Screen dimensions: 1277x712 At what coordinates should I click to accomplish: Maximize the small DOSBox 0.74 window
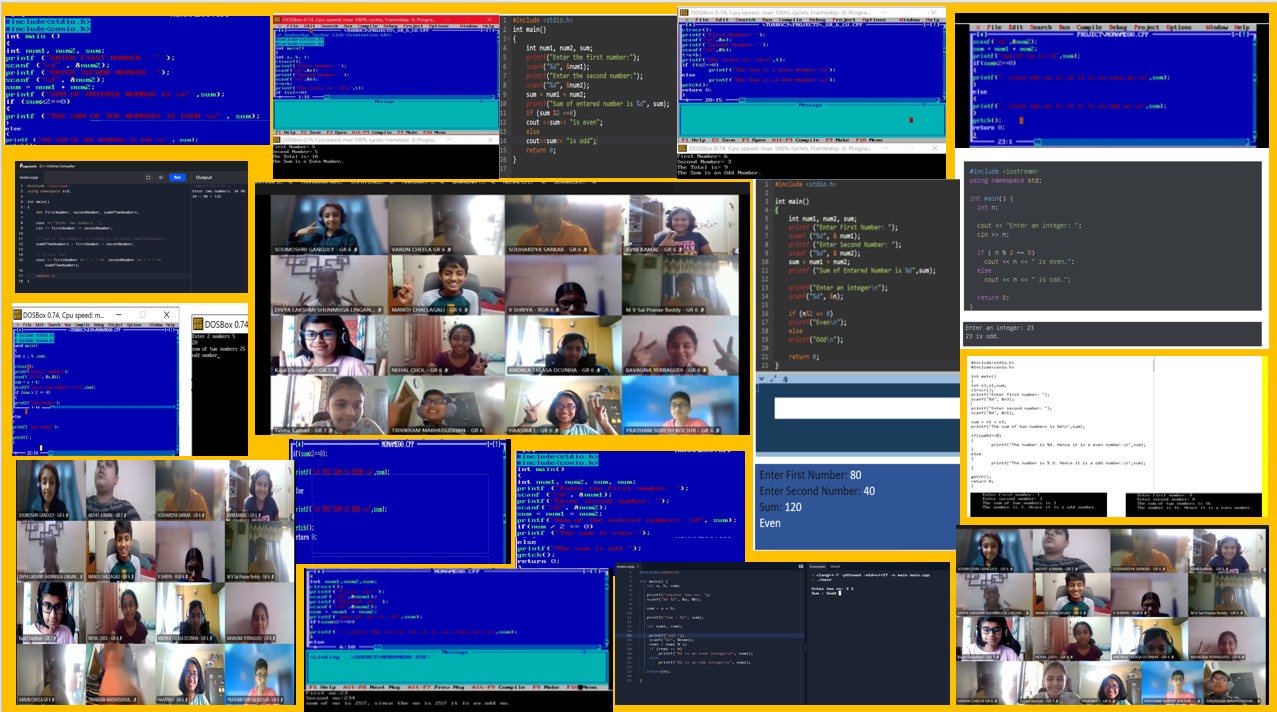141,314
